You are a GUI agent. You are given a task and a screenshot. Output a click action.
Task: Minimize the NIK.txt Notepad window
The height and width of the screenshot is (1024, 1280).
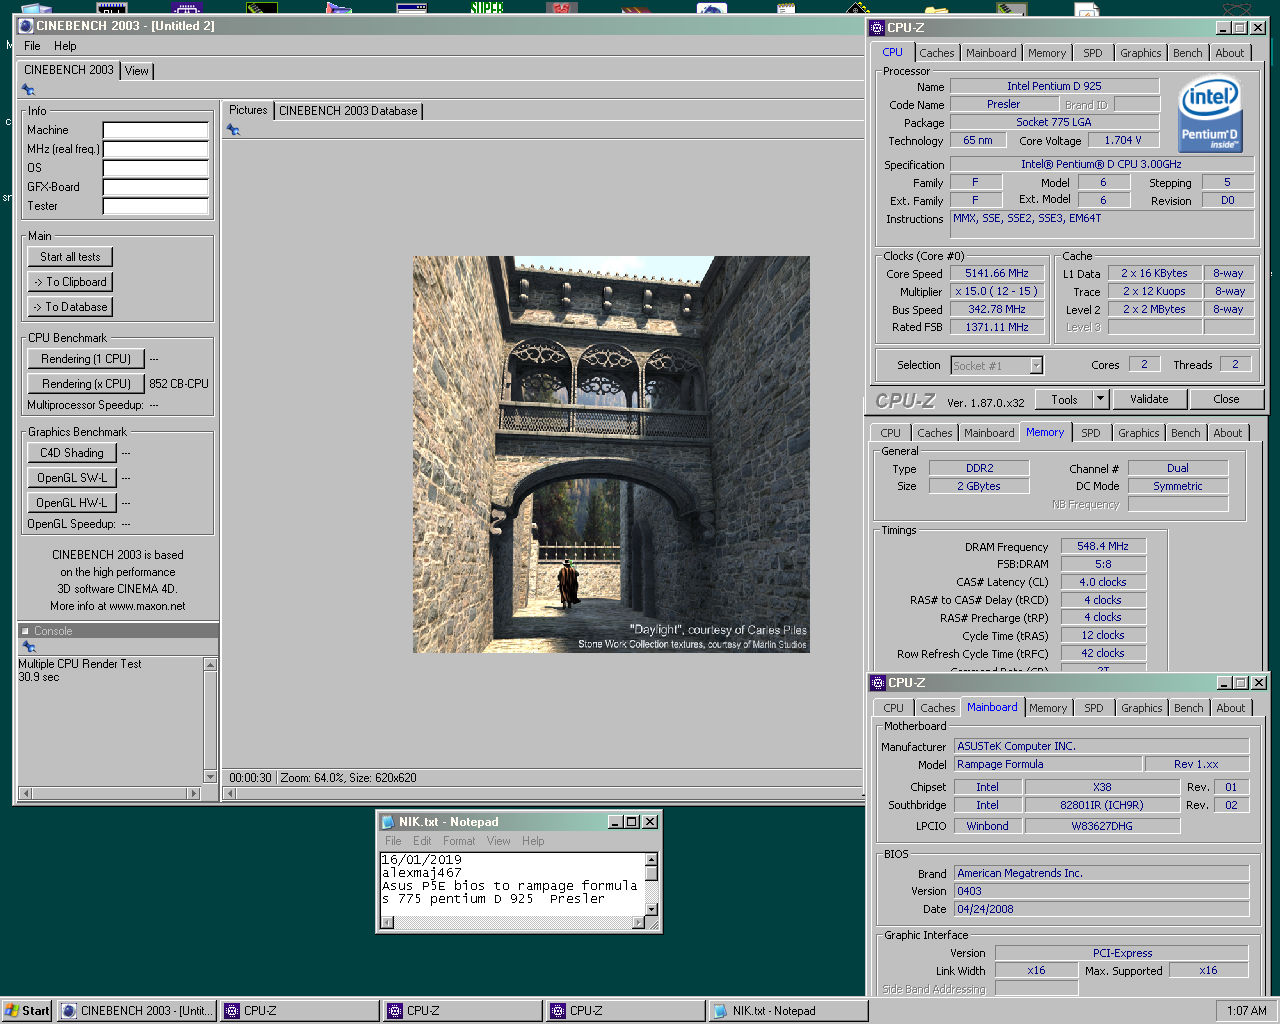pos(616,822)
